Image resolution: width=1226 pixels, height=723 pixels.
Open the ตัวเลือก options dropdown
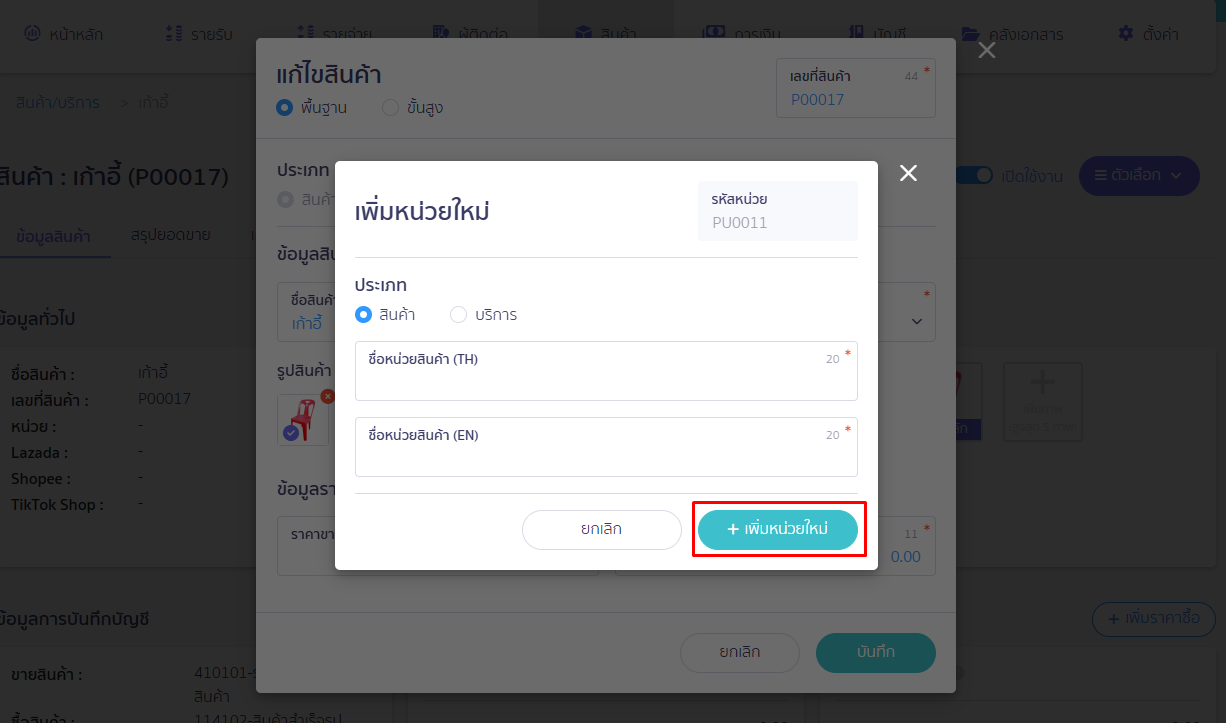click(1138, 175)
